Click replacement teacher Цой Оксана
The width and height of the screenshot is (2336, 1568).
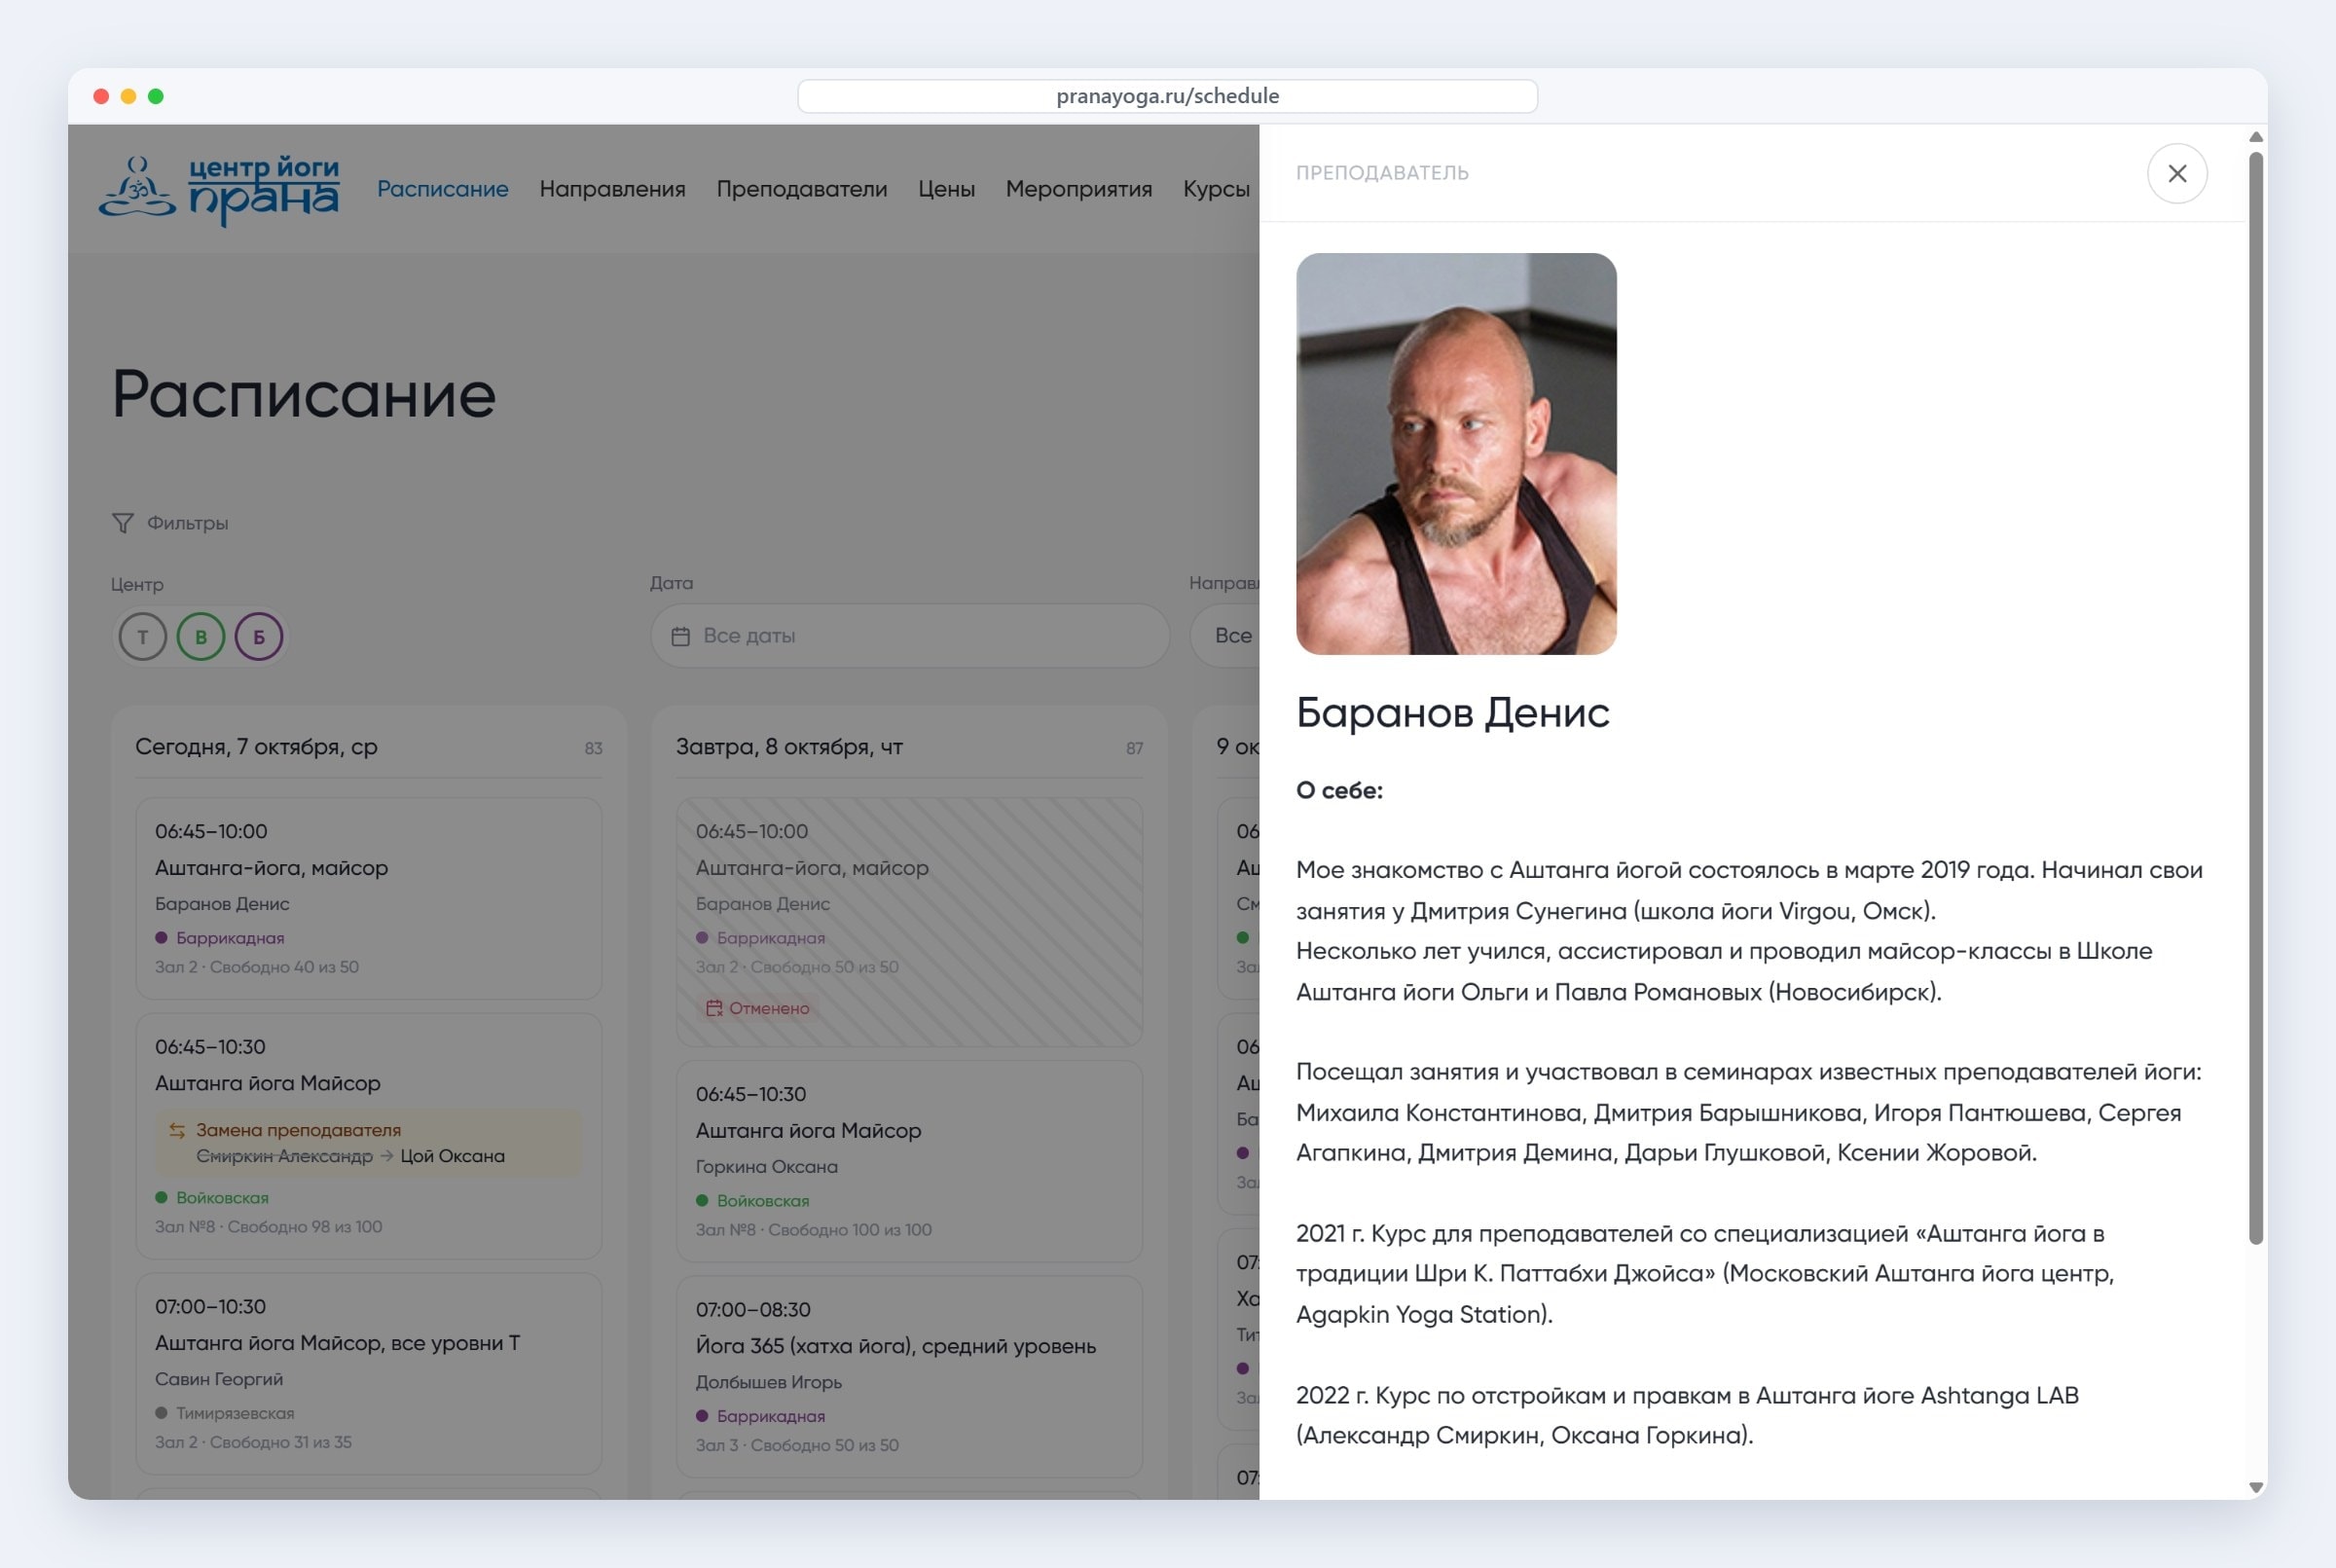point(452,1156)
